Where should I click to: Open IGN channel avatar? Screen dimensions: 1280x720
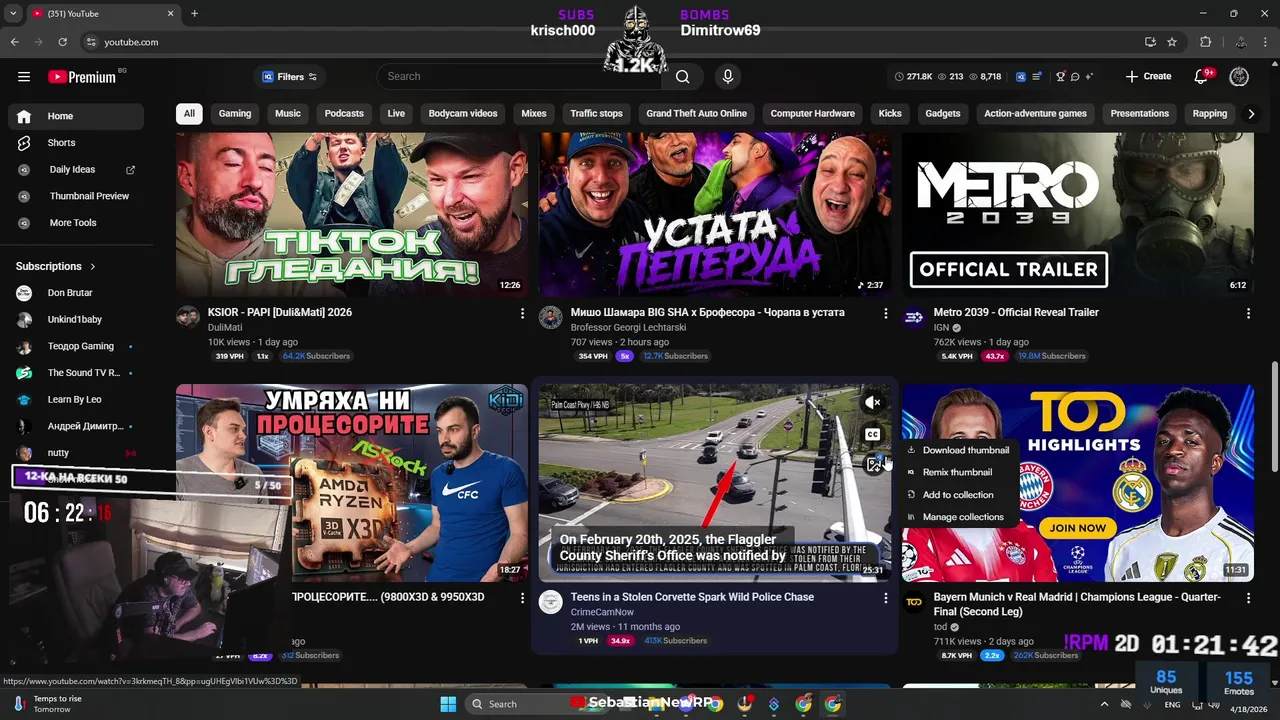pos(914,318)
